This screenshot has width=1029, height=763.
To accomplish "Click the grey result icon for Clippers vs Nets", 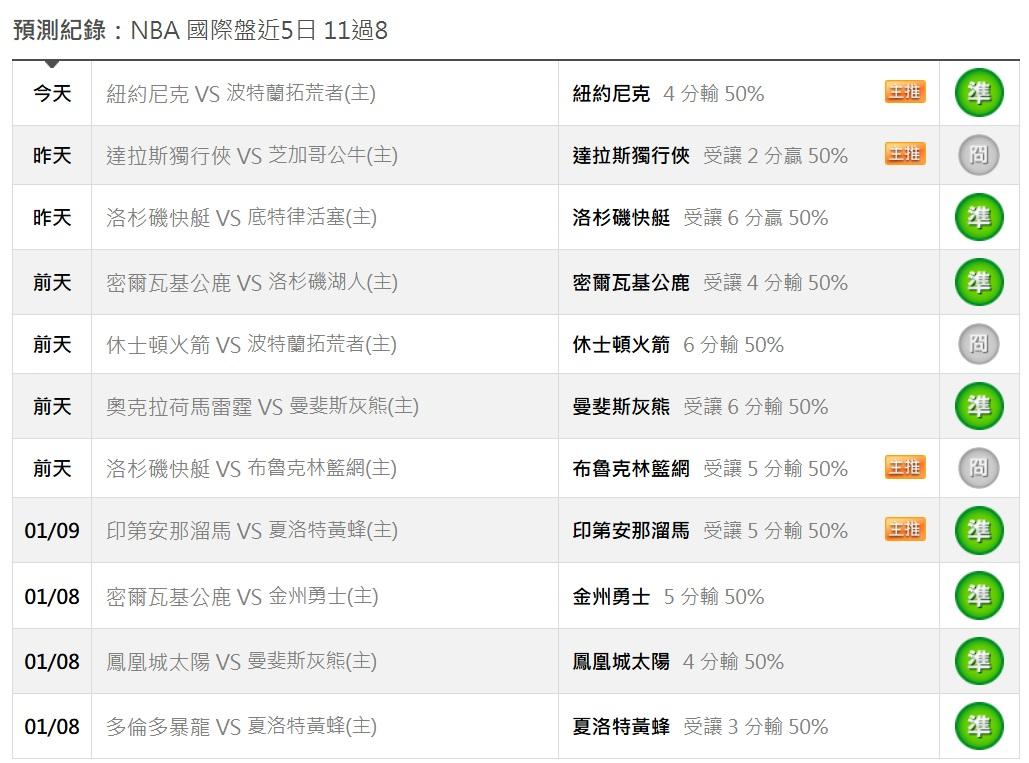I will pyautogui.click(x=979, y=468).
